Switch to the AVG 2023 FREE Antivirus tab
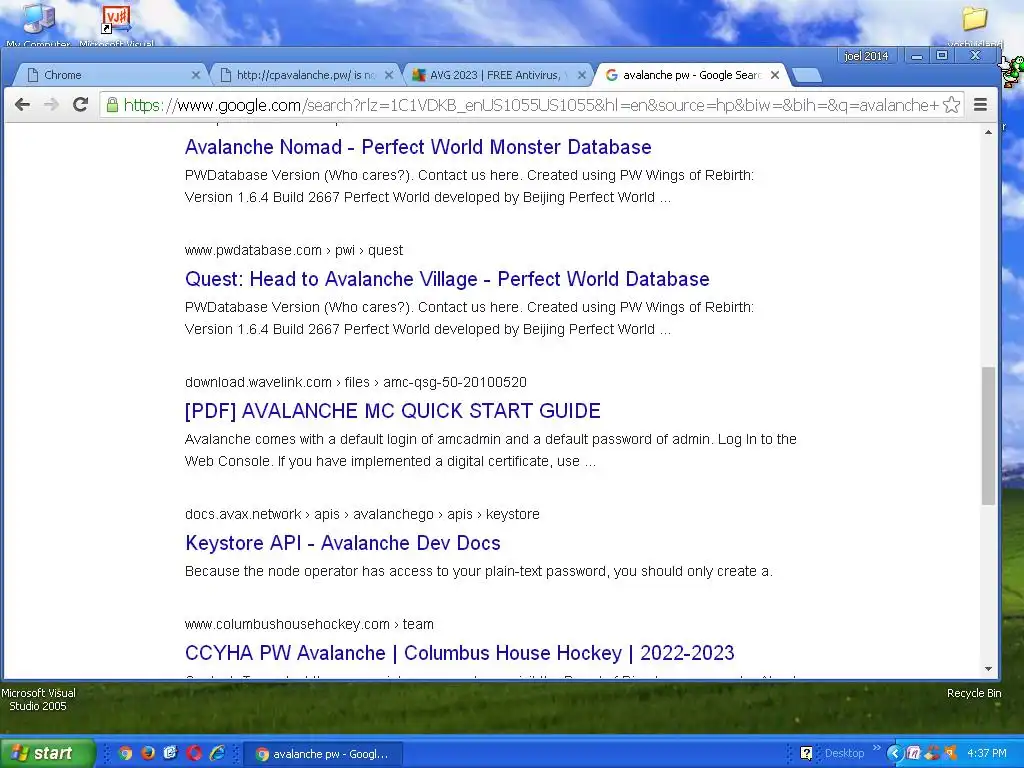 499,75
